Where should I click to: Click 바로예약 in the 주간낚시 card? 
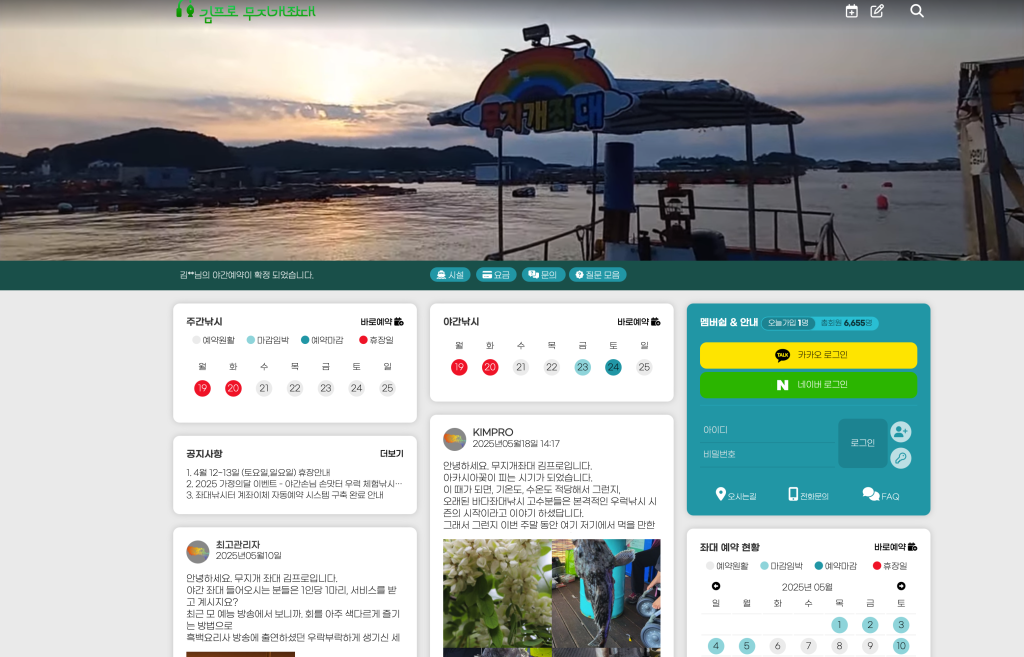tap(382, 322)
